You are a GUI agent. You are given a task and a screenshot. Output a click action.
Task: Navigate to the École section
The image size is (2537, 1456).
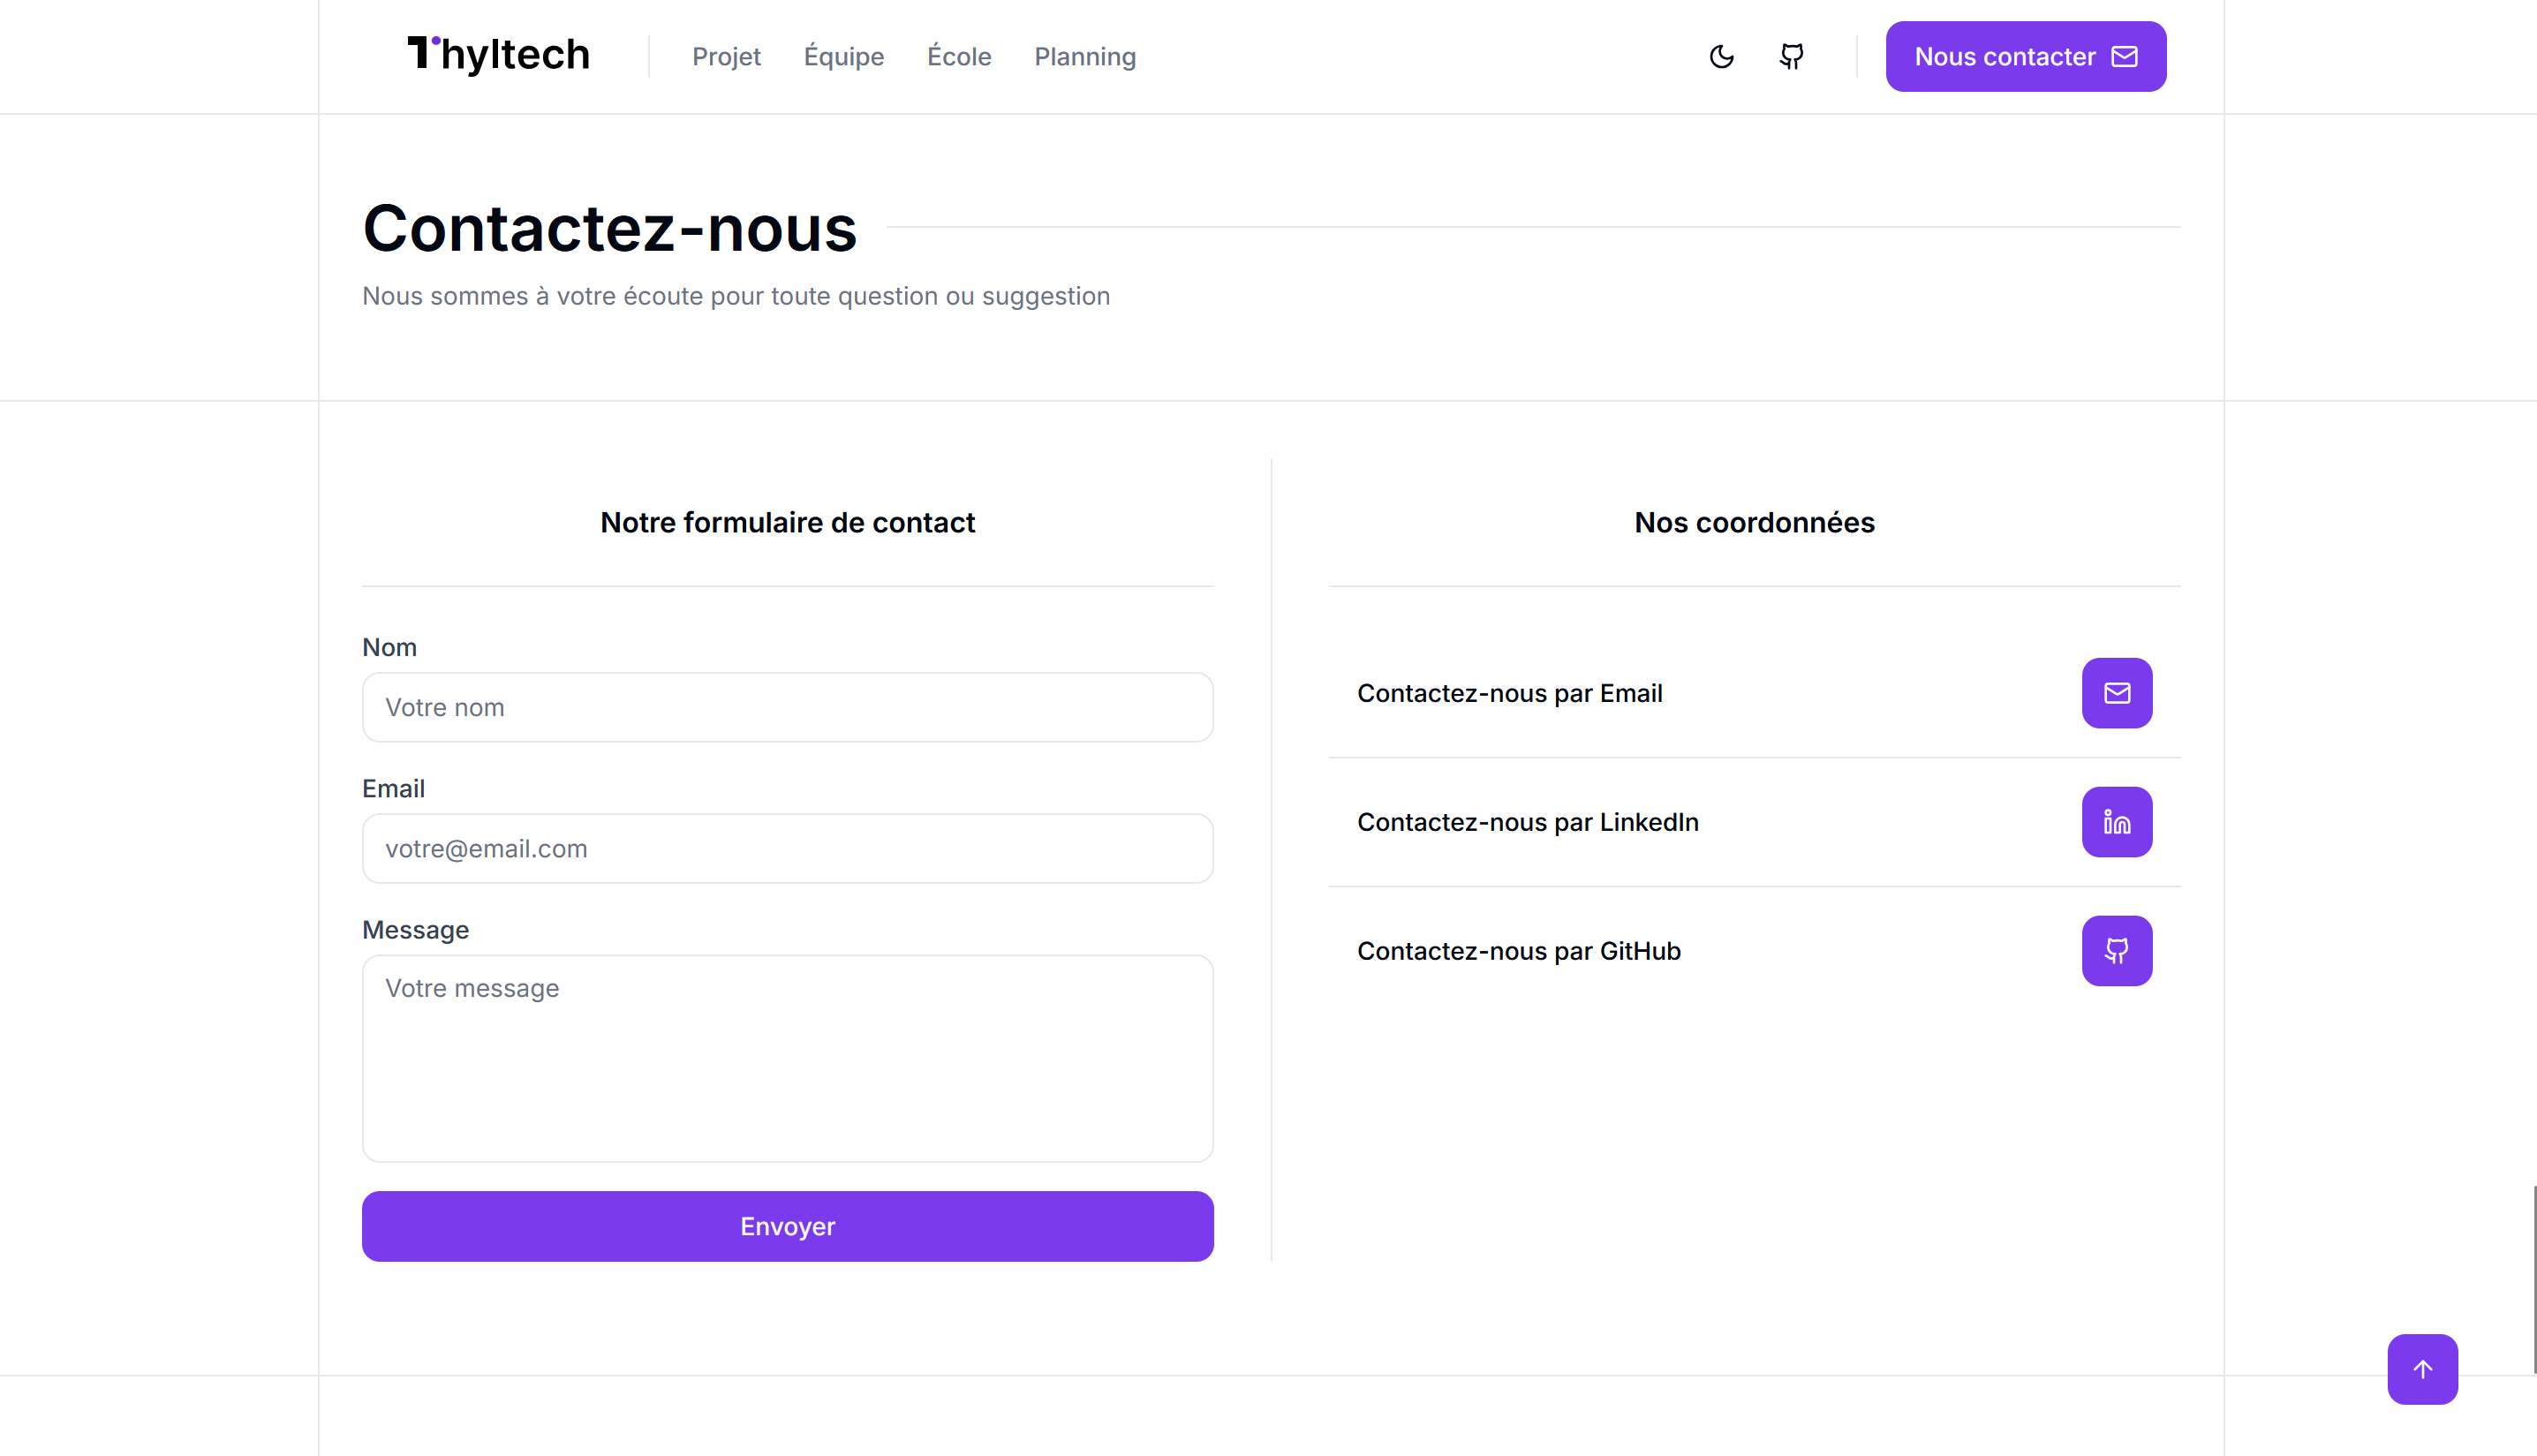tap(958, 57)
